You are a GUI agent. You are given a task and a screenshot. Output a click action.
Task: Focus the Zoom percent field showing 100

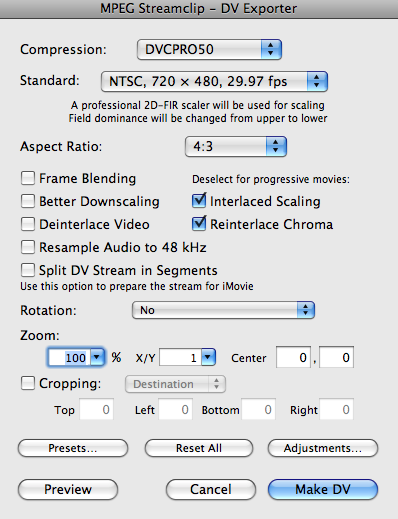[69, 358]
